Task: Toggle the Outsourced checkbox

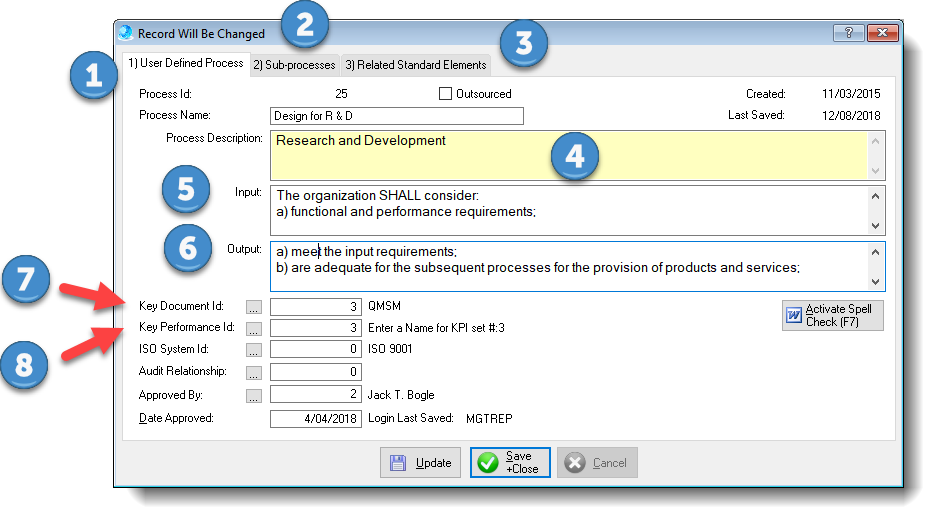Action: click(446, 94)
